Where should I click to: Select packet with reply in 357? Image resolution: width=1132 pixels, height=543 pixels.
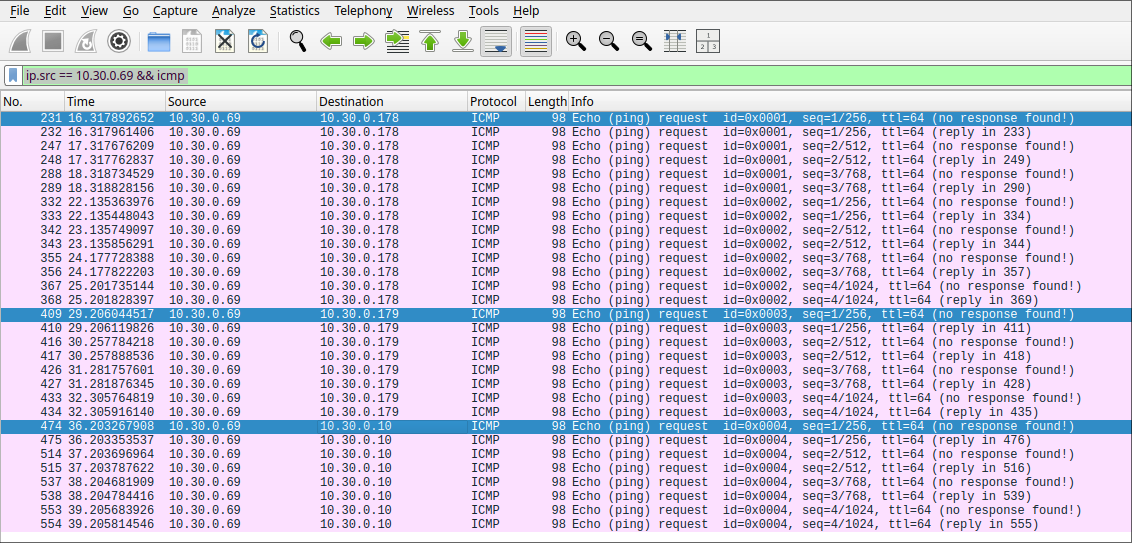tap(566, 272)
